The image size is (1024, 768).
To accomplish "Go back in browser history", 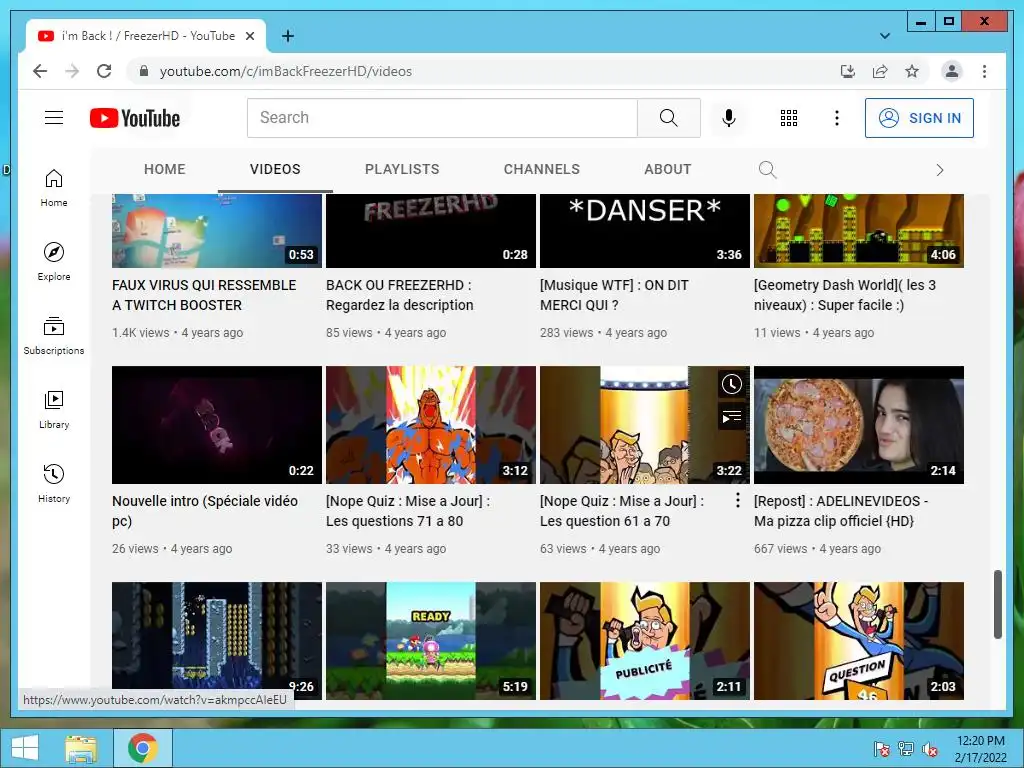I will pos(40,71).
